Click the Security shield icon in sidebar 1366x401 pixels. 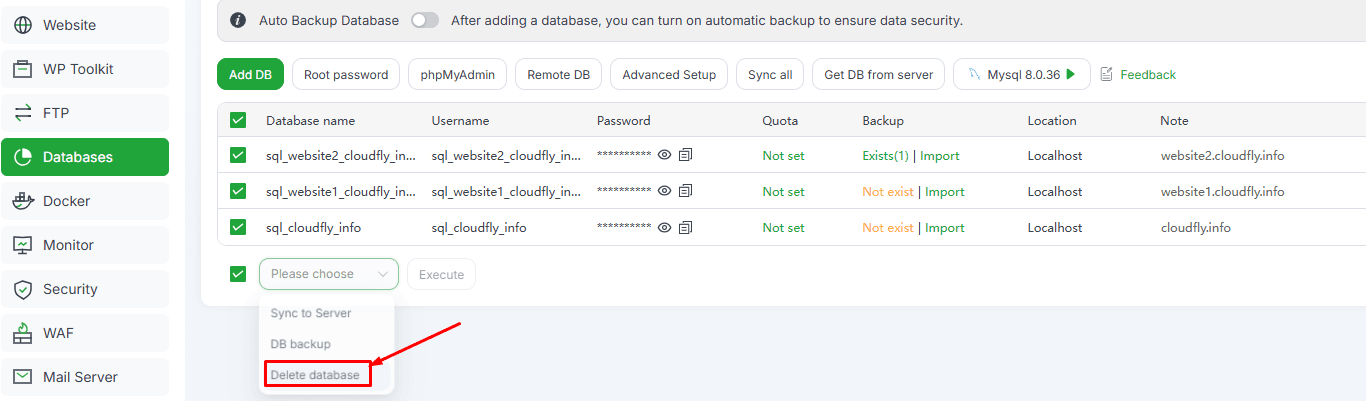[23, 289]
